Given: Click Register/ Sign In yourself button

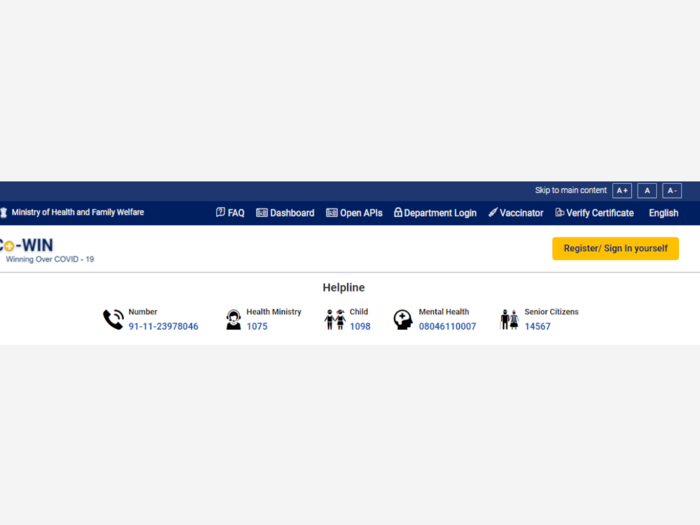Looking at the screenshot, I should click(x=616, y=249).
